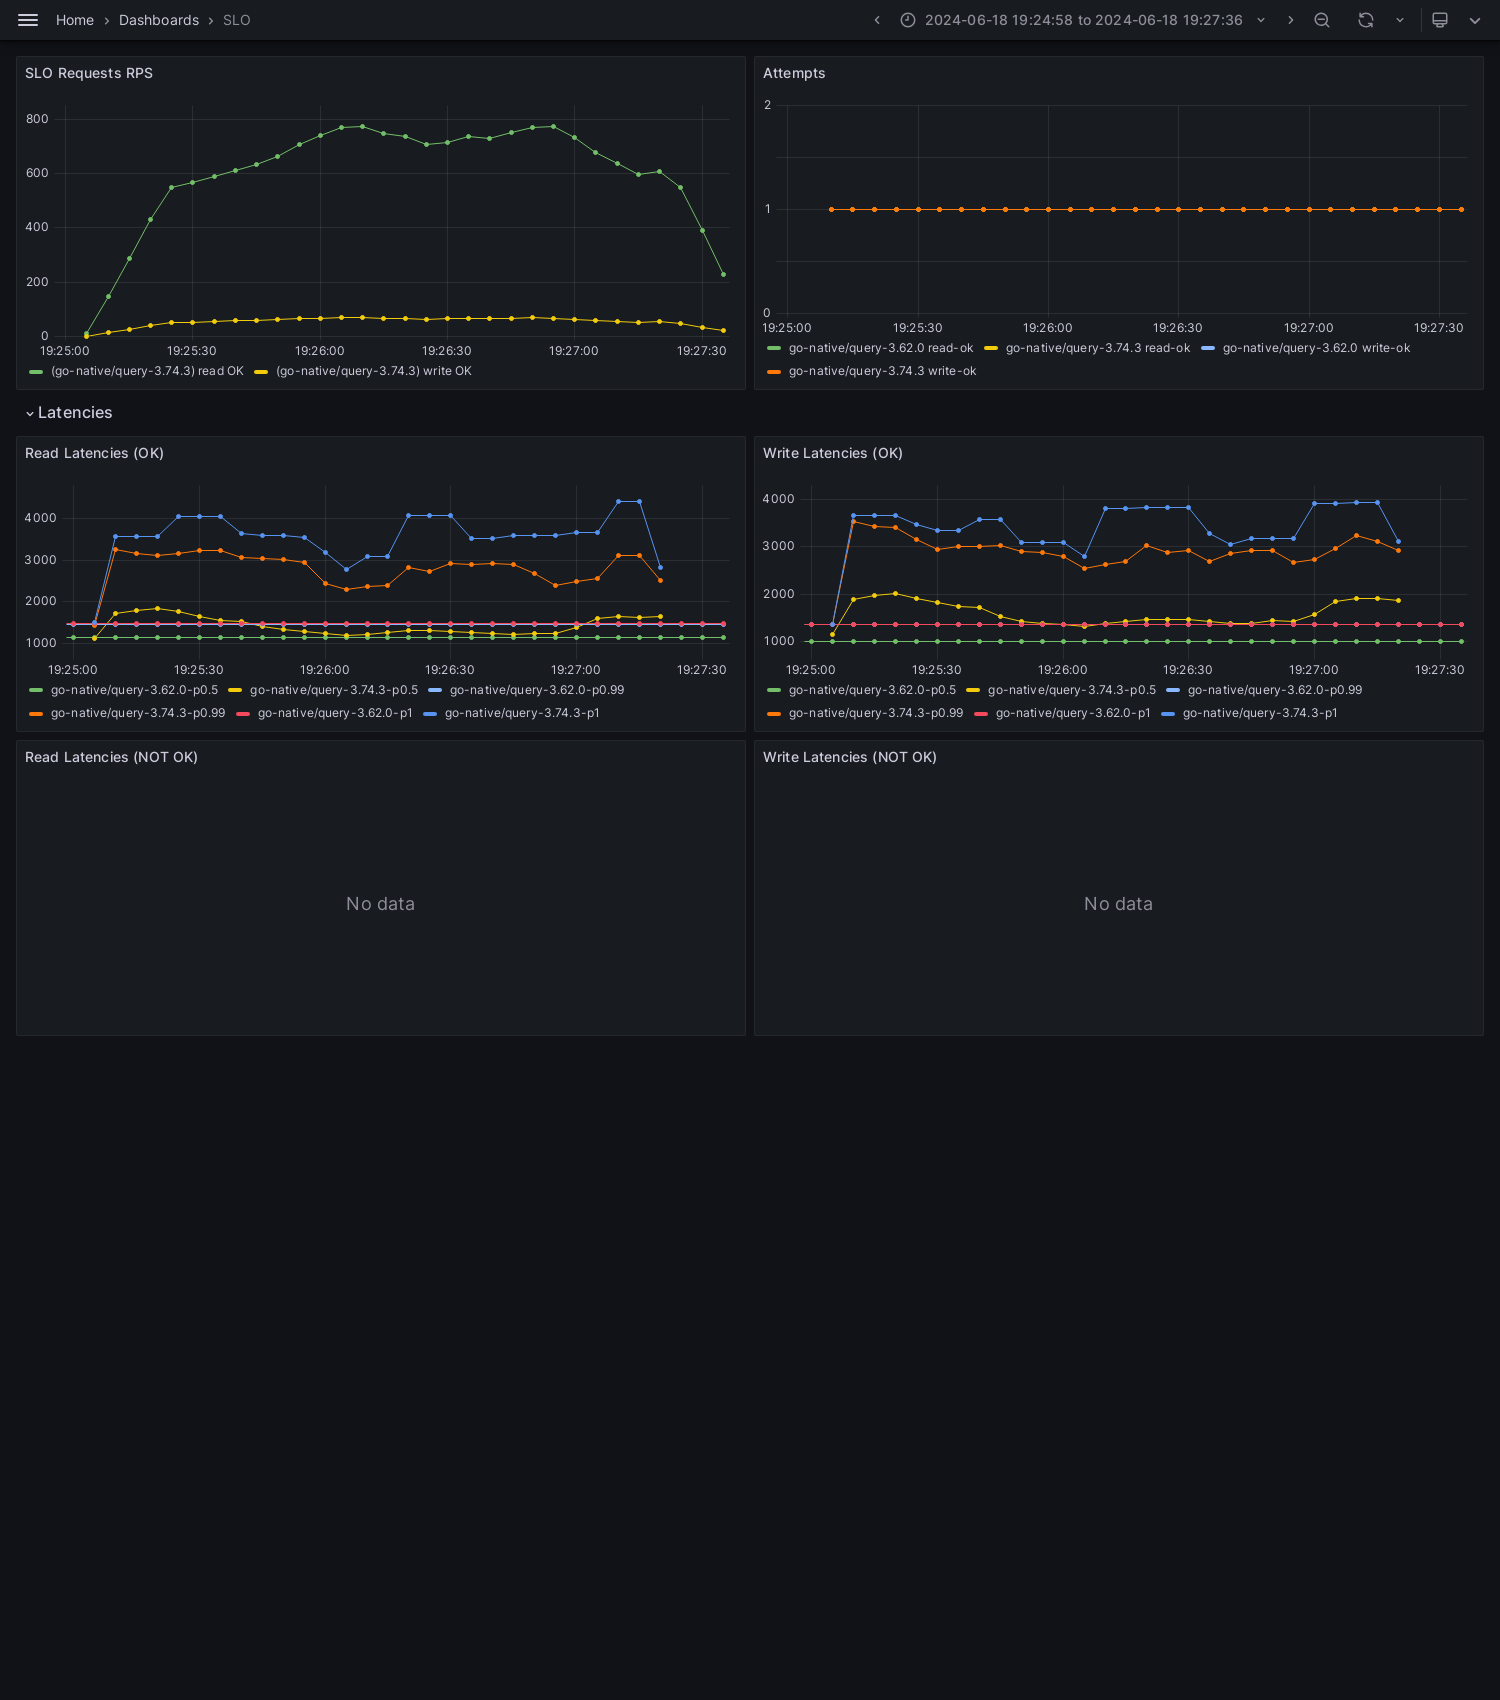Viewport: 1500px width, 1700px height.
Task: Click the RPS peak data point near 19:26:10
Action: click(362, 126)
